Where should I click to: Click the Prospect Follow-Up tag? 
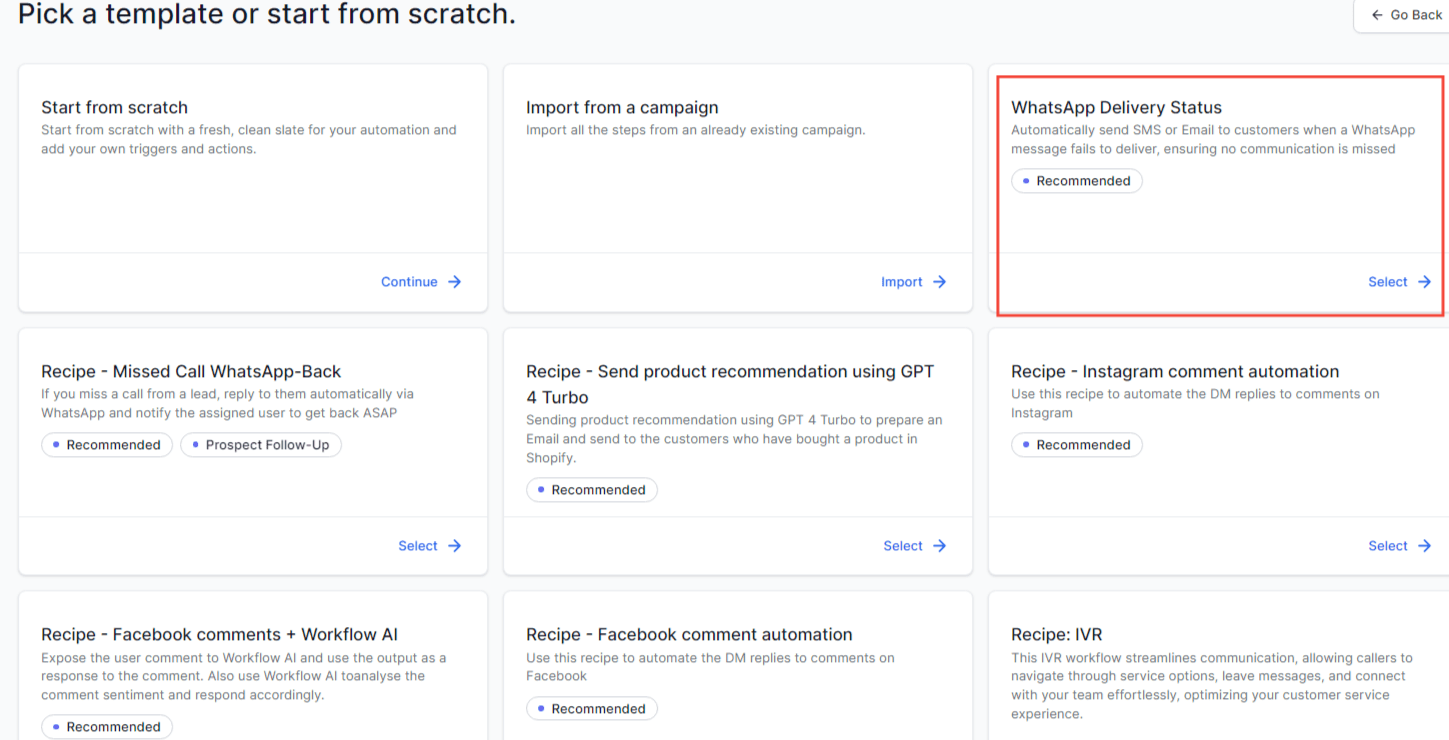click(260, 445)
